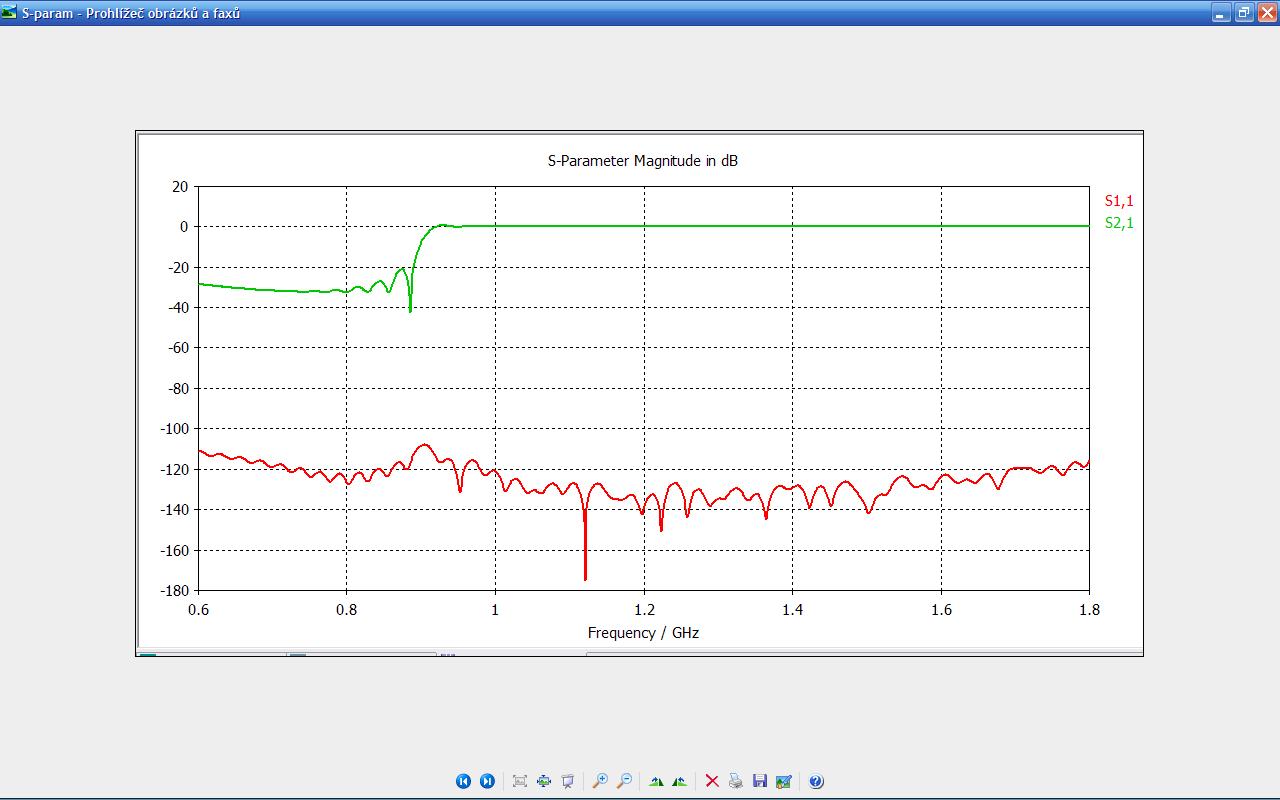Zoom out with the magnifier minus icon
Viewport: 1280px width, 800px height.
[624, 781]
